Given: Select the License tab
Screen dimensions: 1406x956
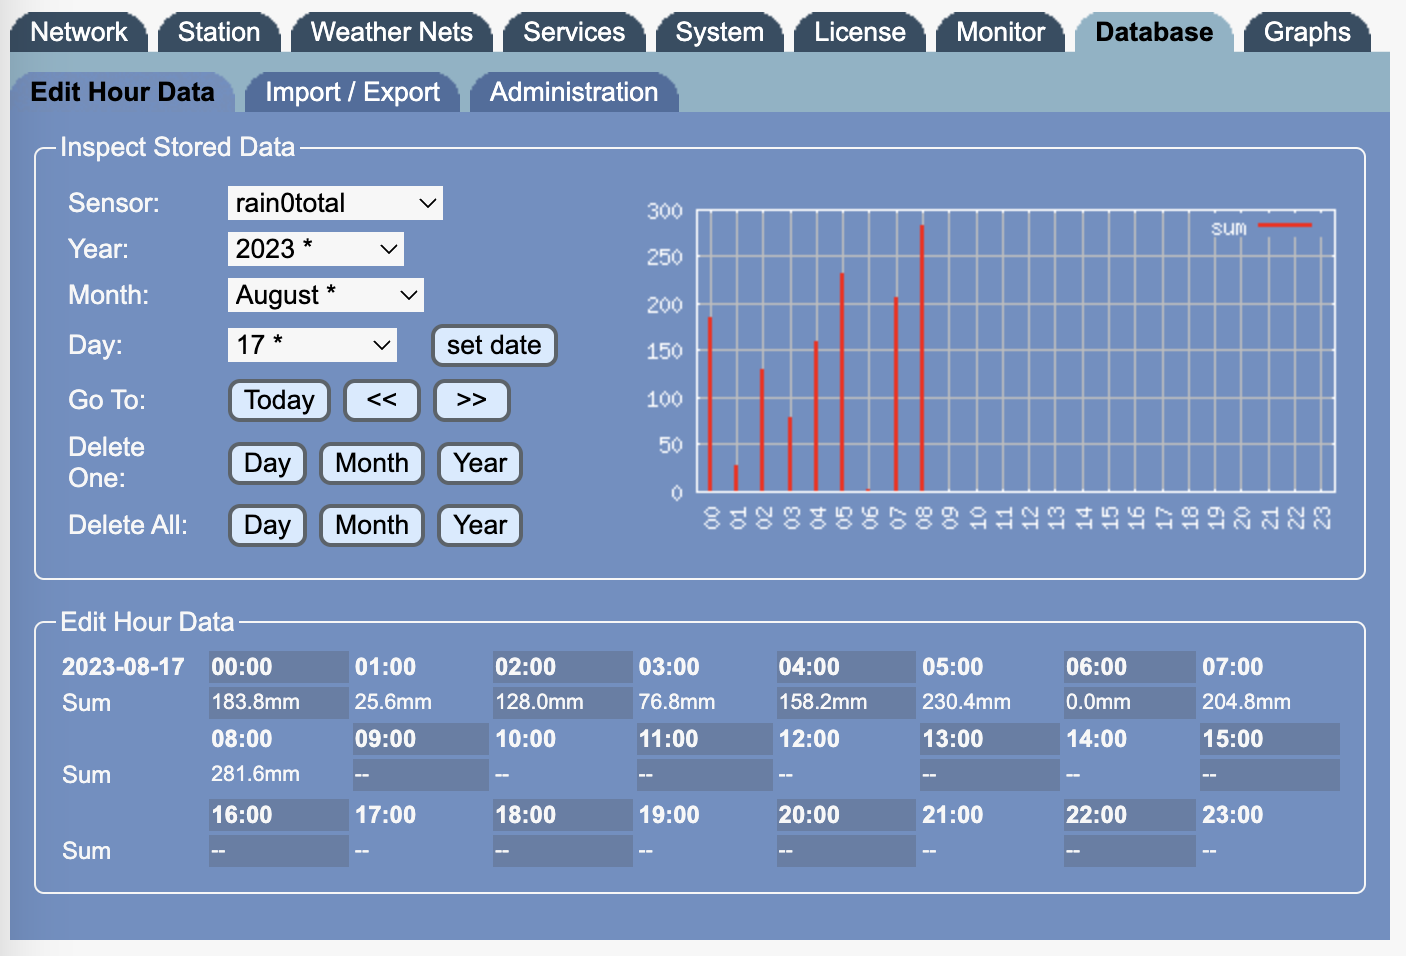Looking at the screenshot, I should coord(860,32).
